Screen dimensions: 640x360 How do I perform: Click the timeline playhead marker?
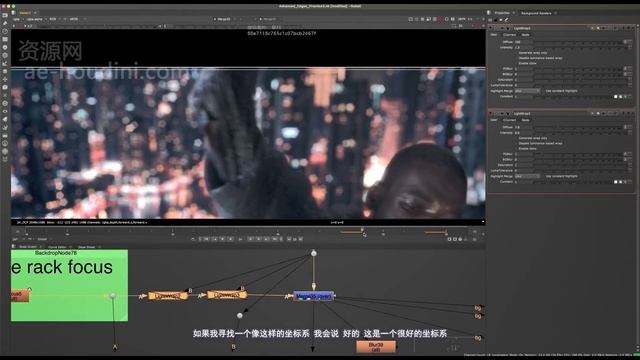(x=362, y=230)
